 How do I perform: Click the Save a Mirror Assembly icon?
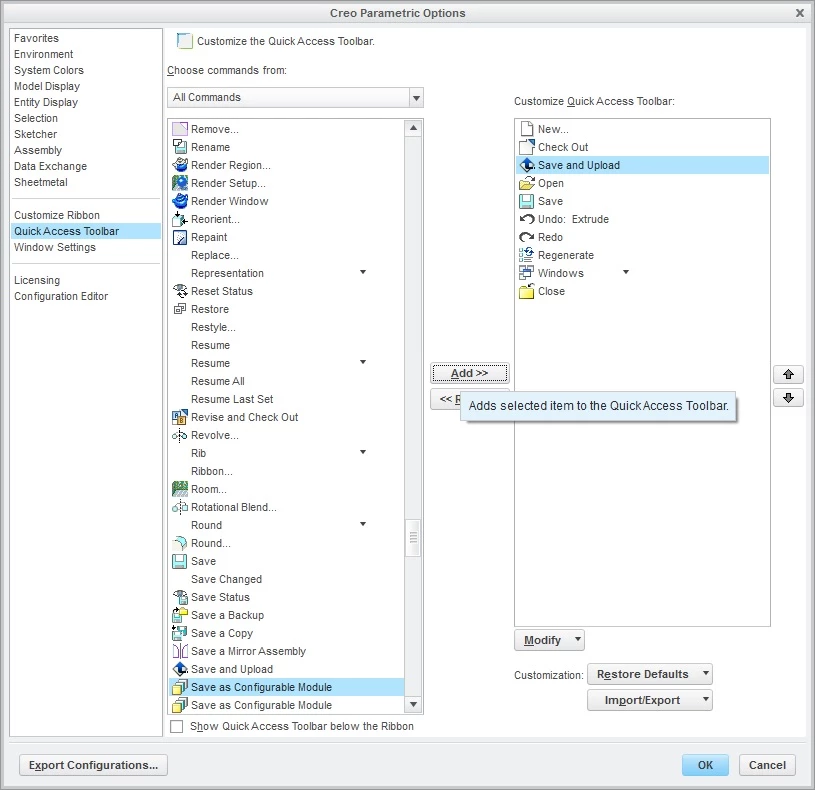[x=179, y=651]
